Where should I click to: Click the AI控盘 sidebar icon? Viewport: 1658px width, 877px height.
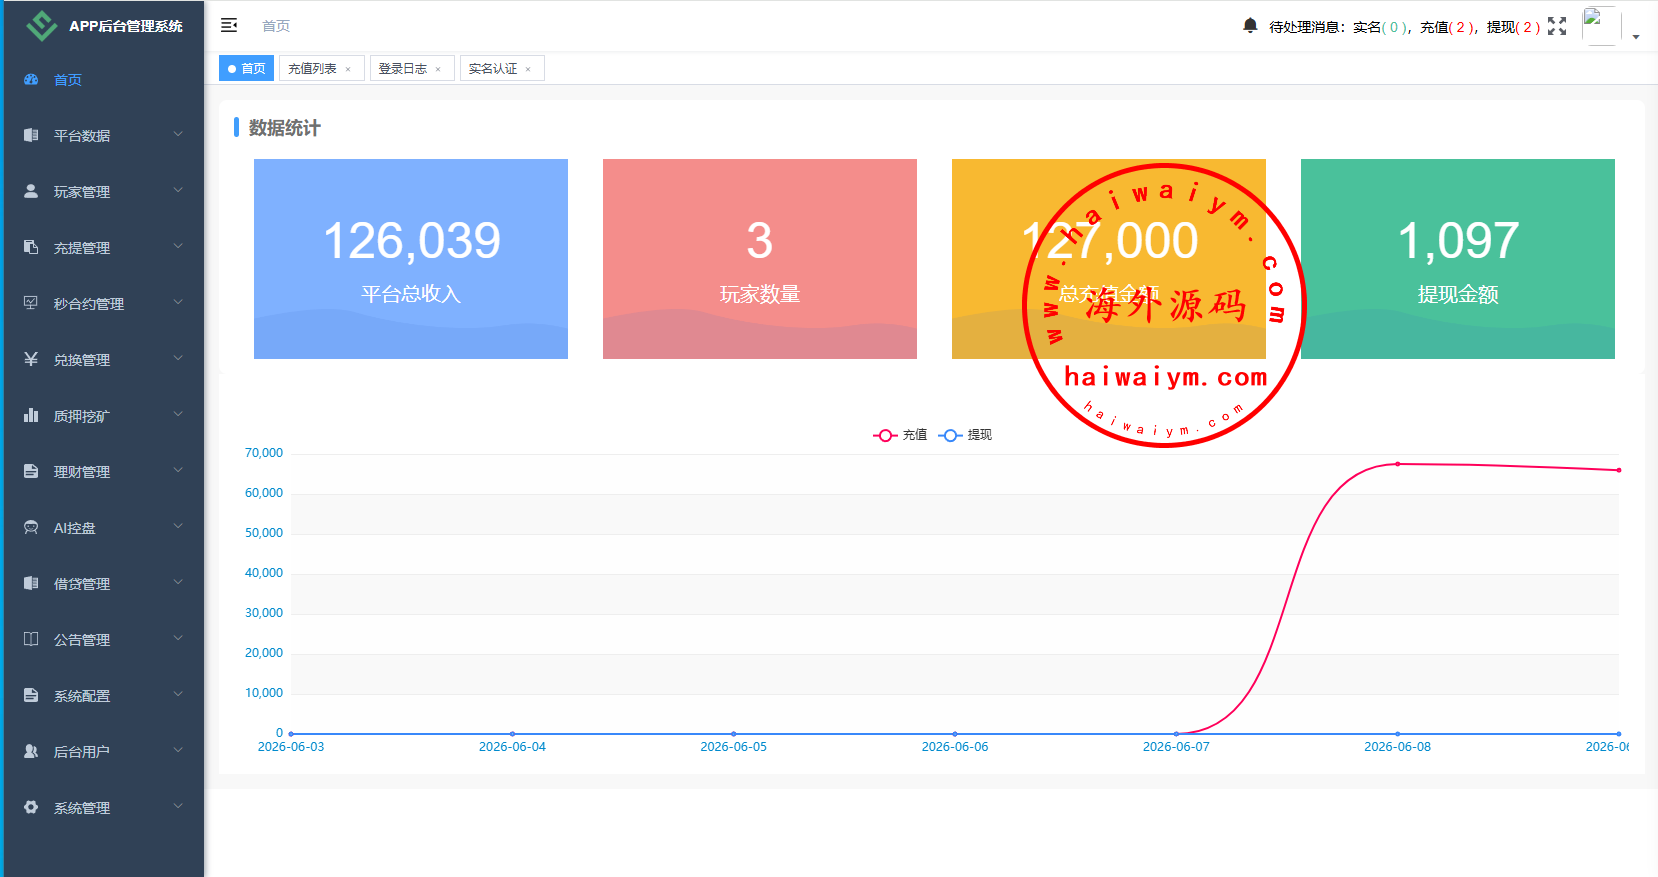coord(31,527)
